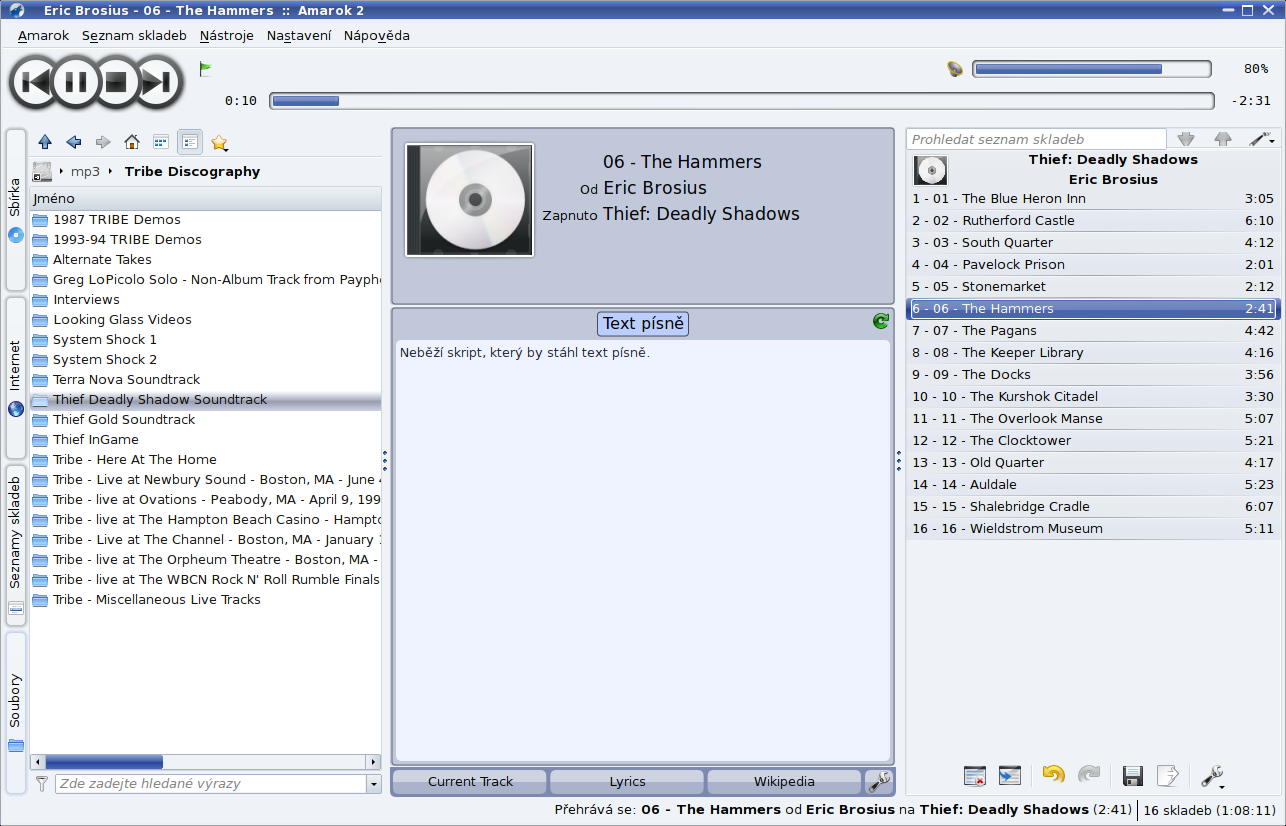
Task: Switch the file browser to detailed list view
Action: [190, 142]
